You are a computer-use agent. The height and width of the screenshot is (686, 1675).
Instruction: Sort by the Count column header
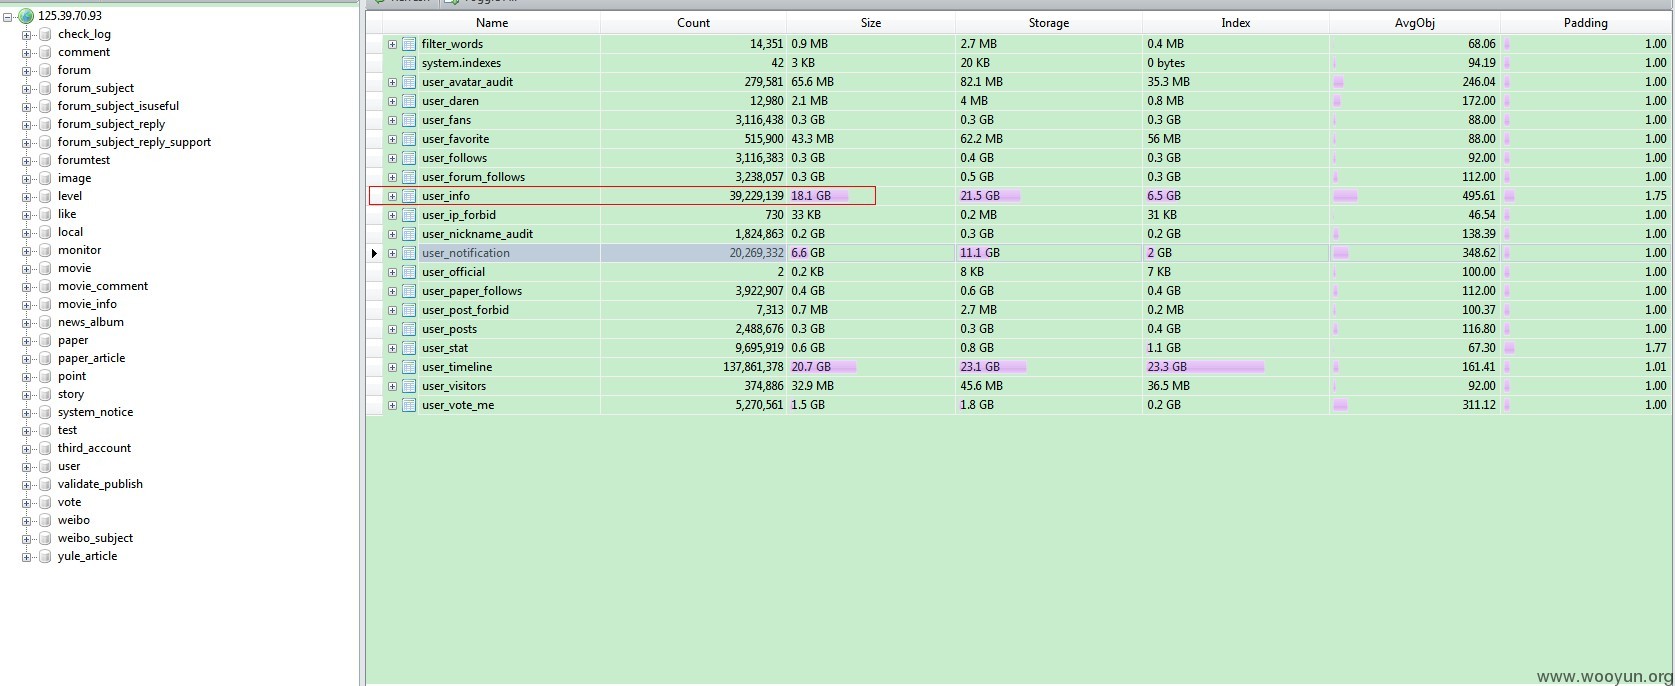693,23
